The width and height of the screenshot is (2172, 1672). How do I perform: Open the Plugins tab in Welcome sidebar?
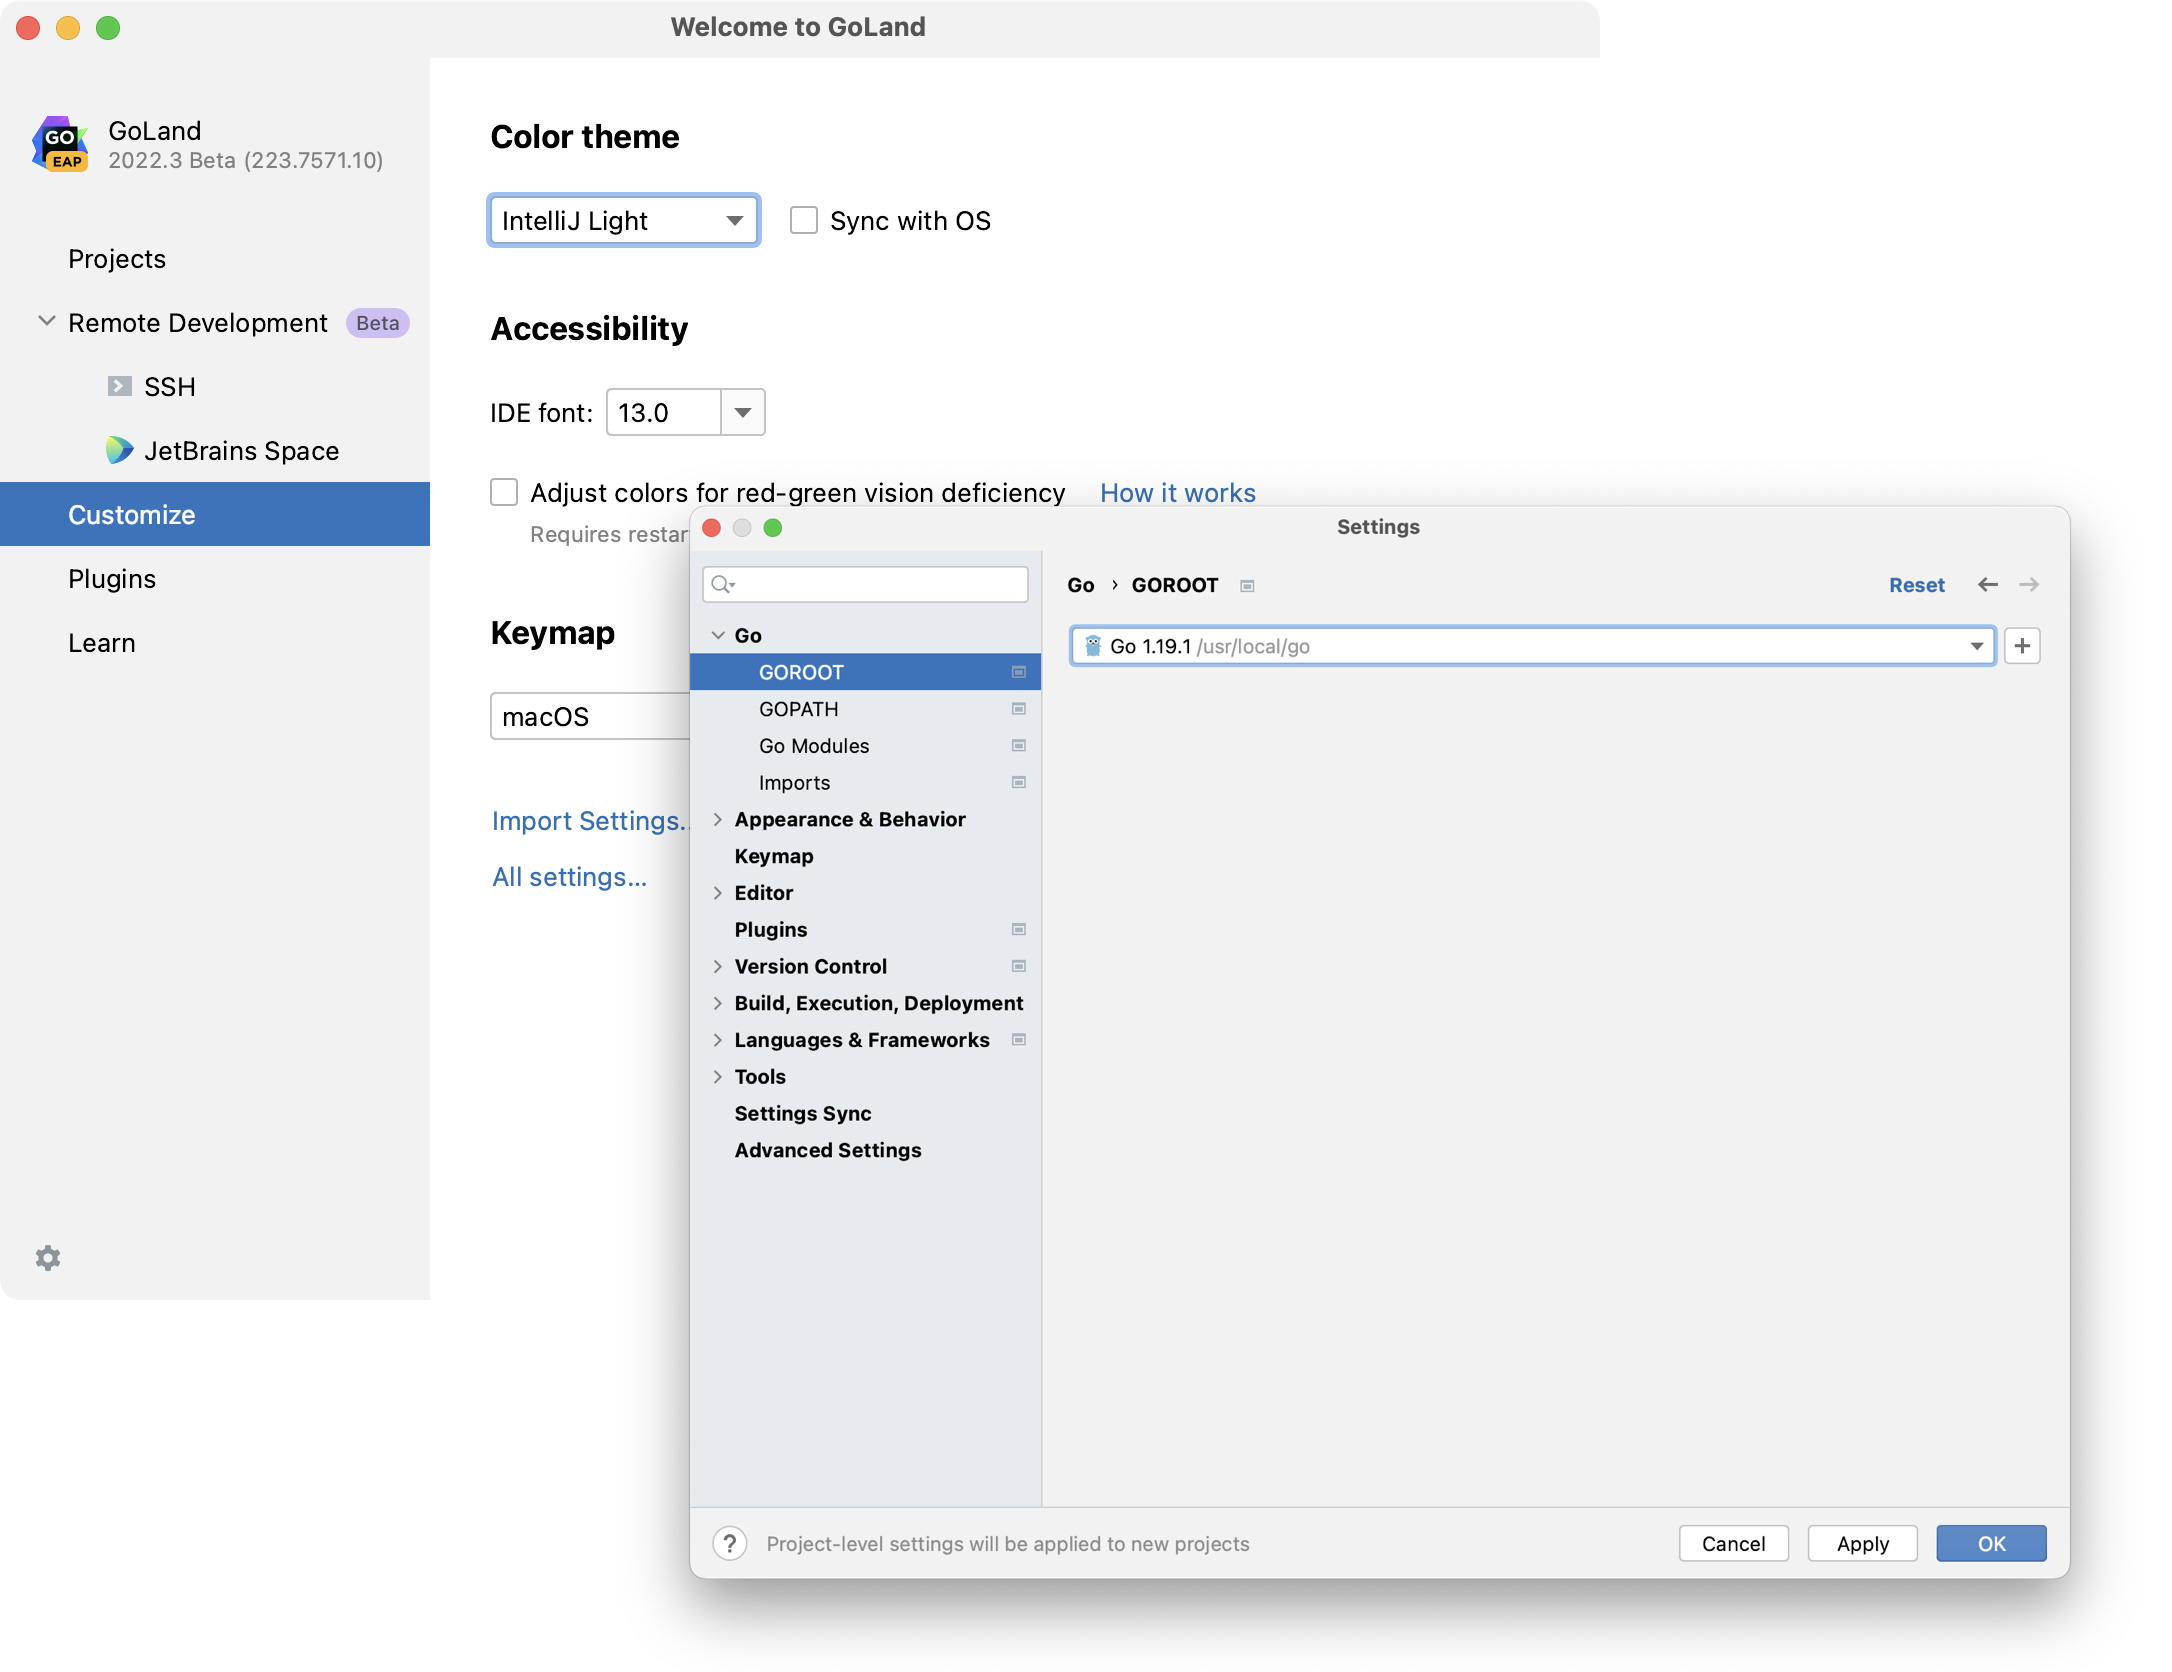(215, 578)
